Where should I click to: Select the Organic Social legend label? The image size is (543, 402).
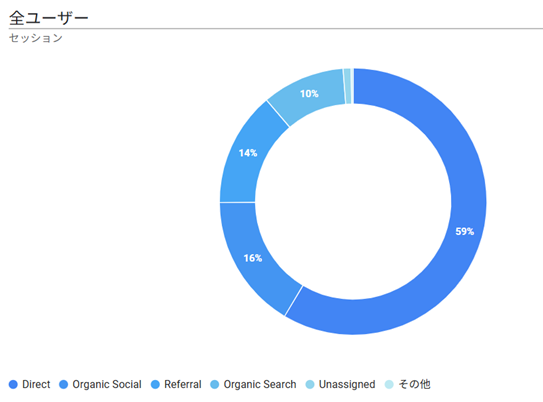point(107,384)
